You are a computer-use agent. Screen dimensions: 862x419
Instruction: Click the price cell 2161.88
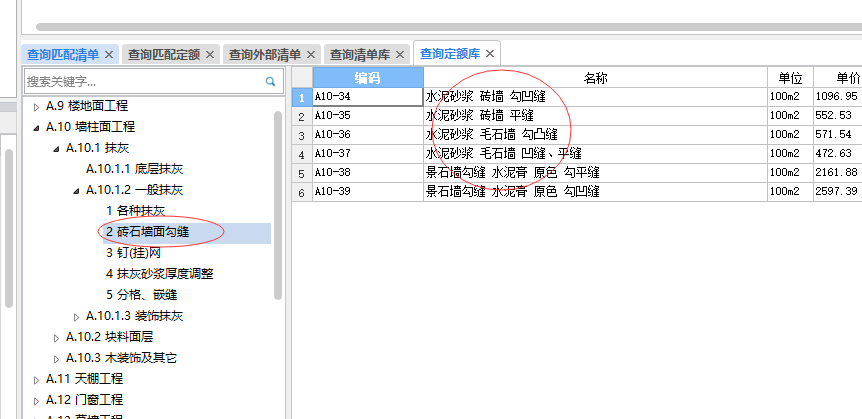(838, 173)
